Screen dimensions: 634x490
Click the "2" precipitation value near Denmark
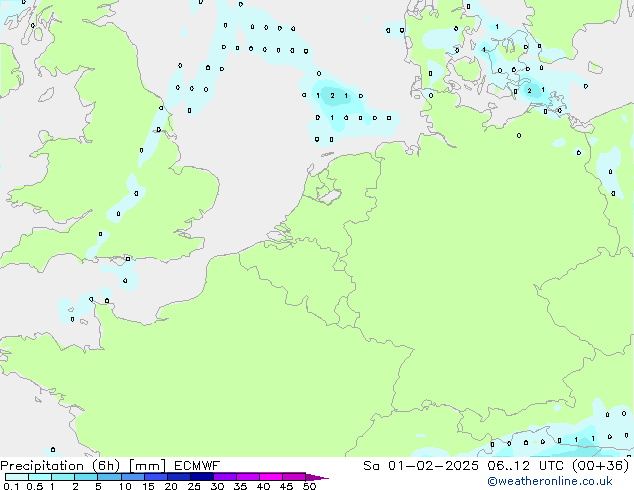(528, 91)
